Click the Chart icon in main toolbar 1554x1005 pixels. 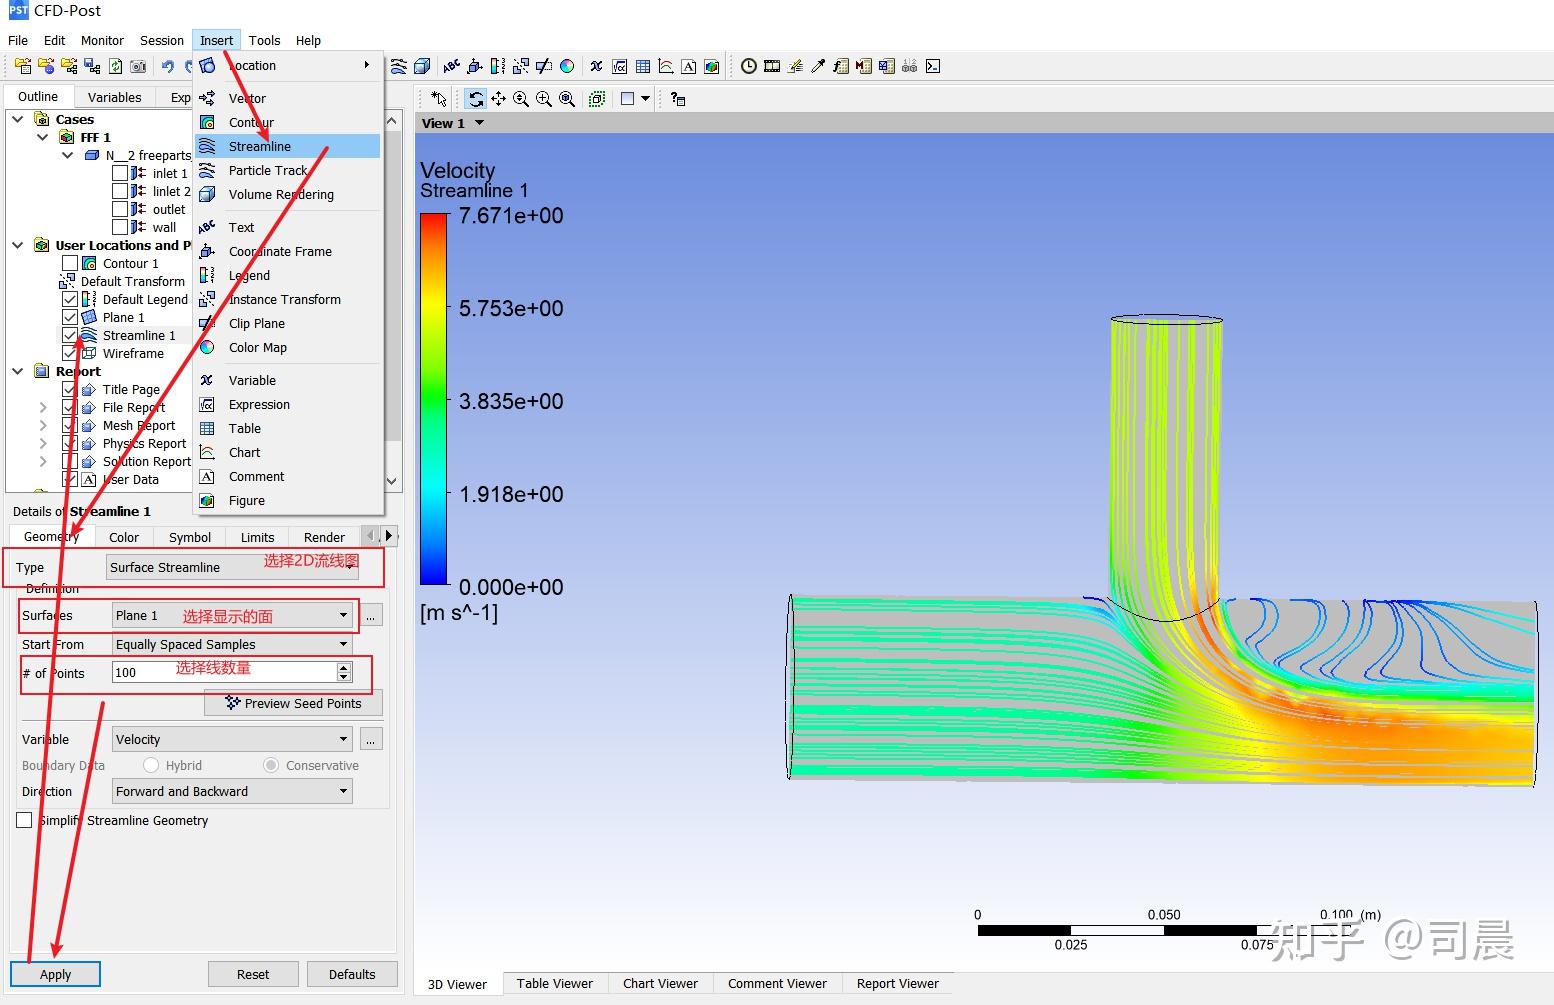point(666,67)
